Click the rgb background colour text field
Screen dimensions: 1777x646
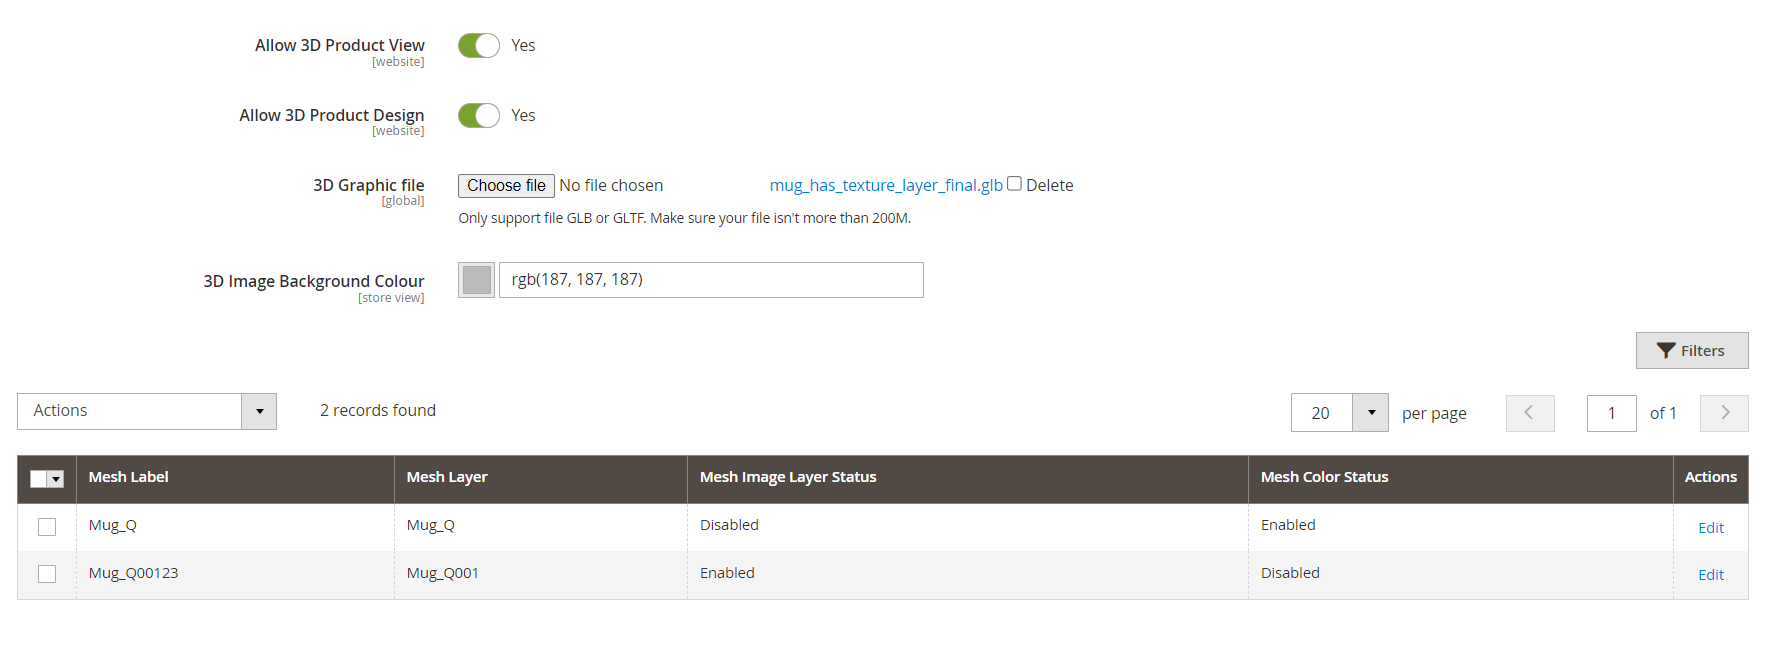710,280
